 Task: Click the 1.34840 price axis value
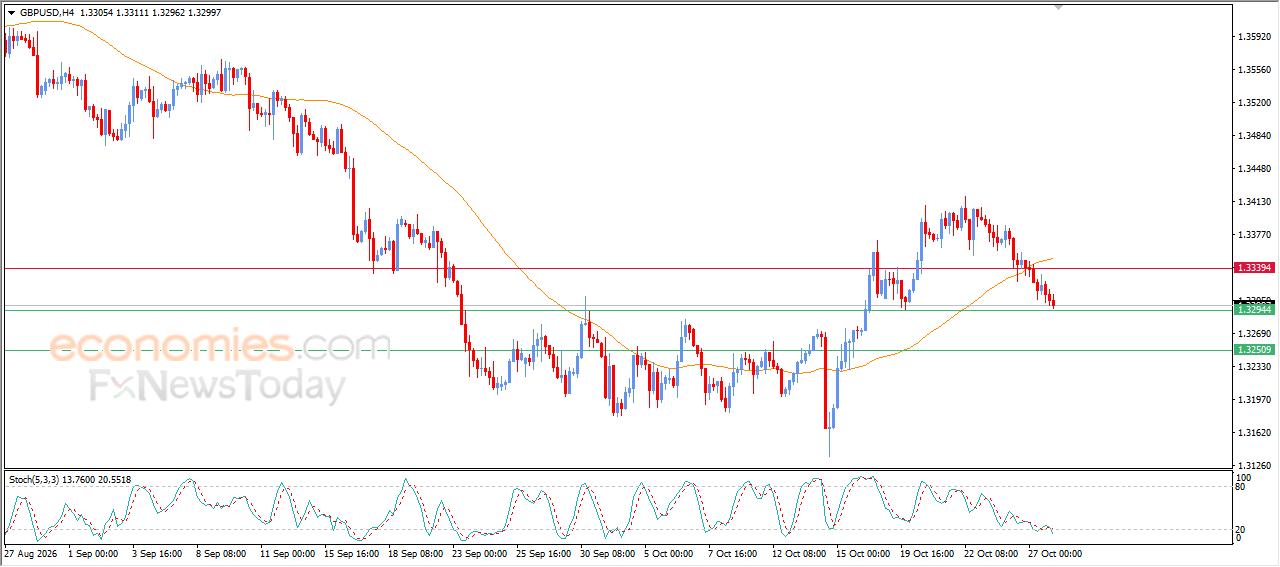click(x=1254, y=136)
